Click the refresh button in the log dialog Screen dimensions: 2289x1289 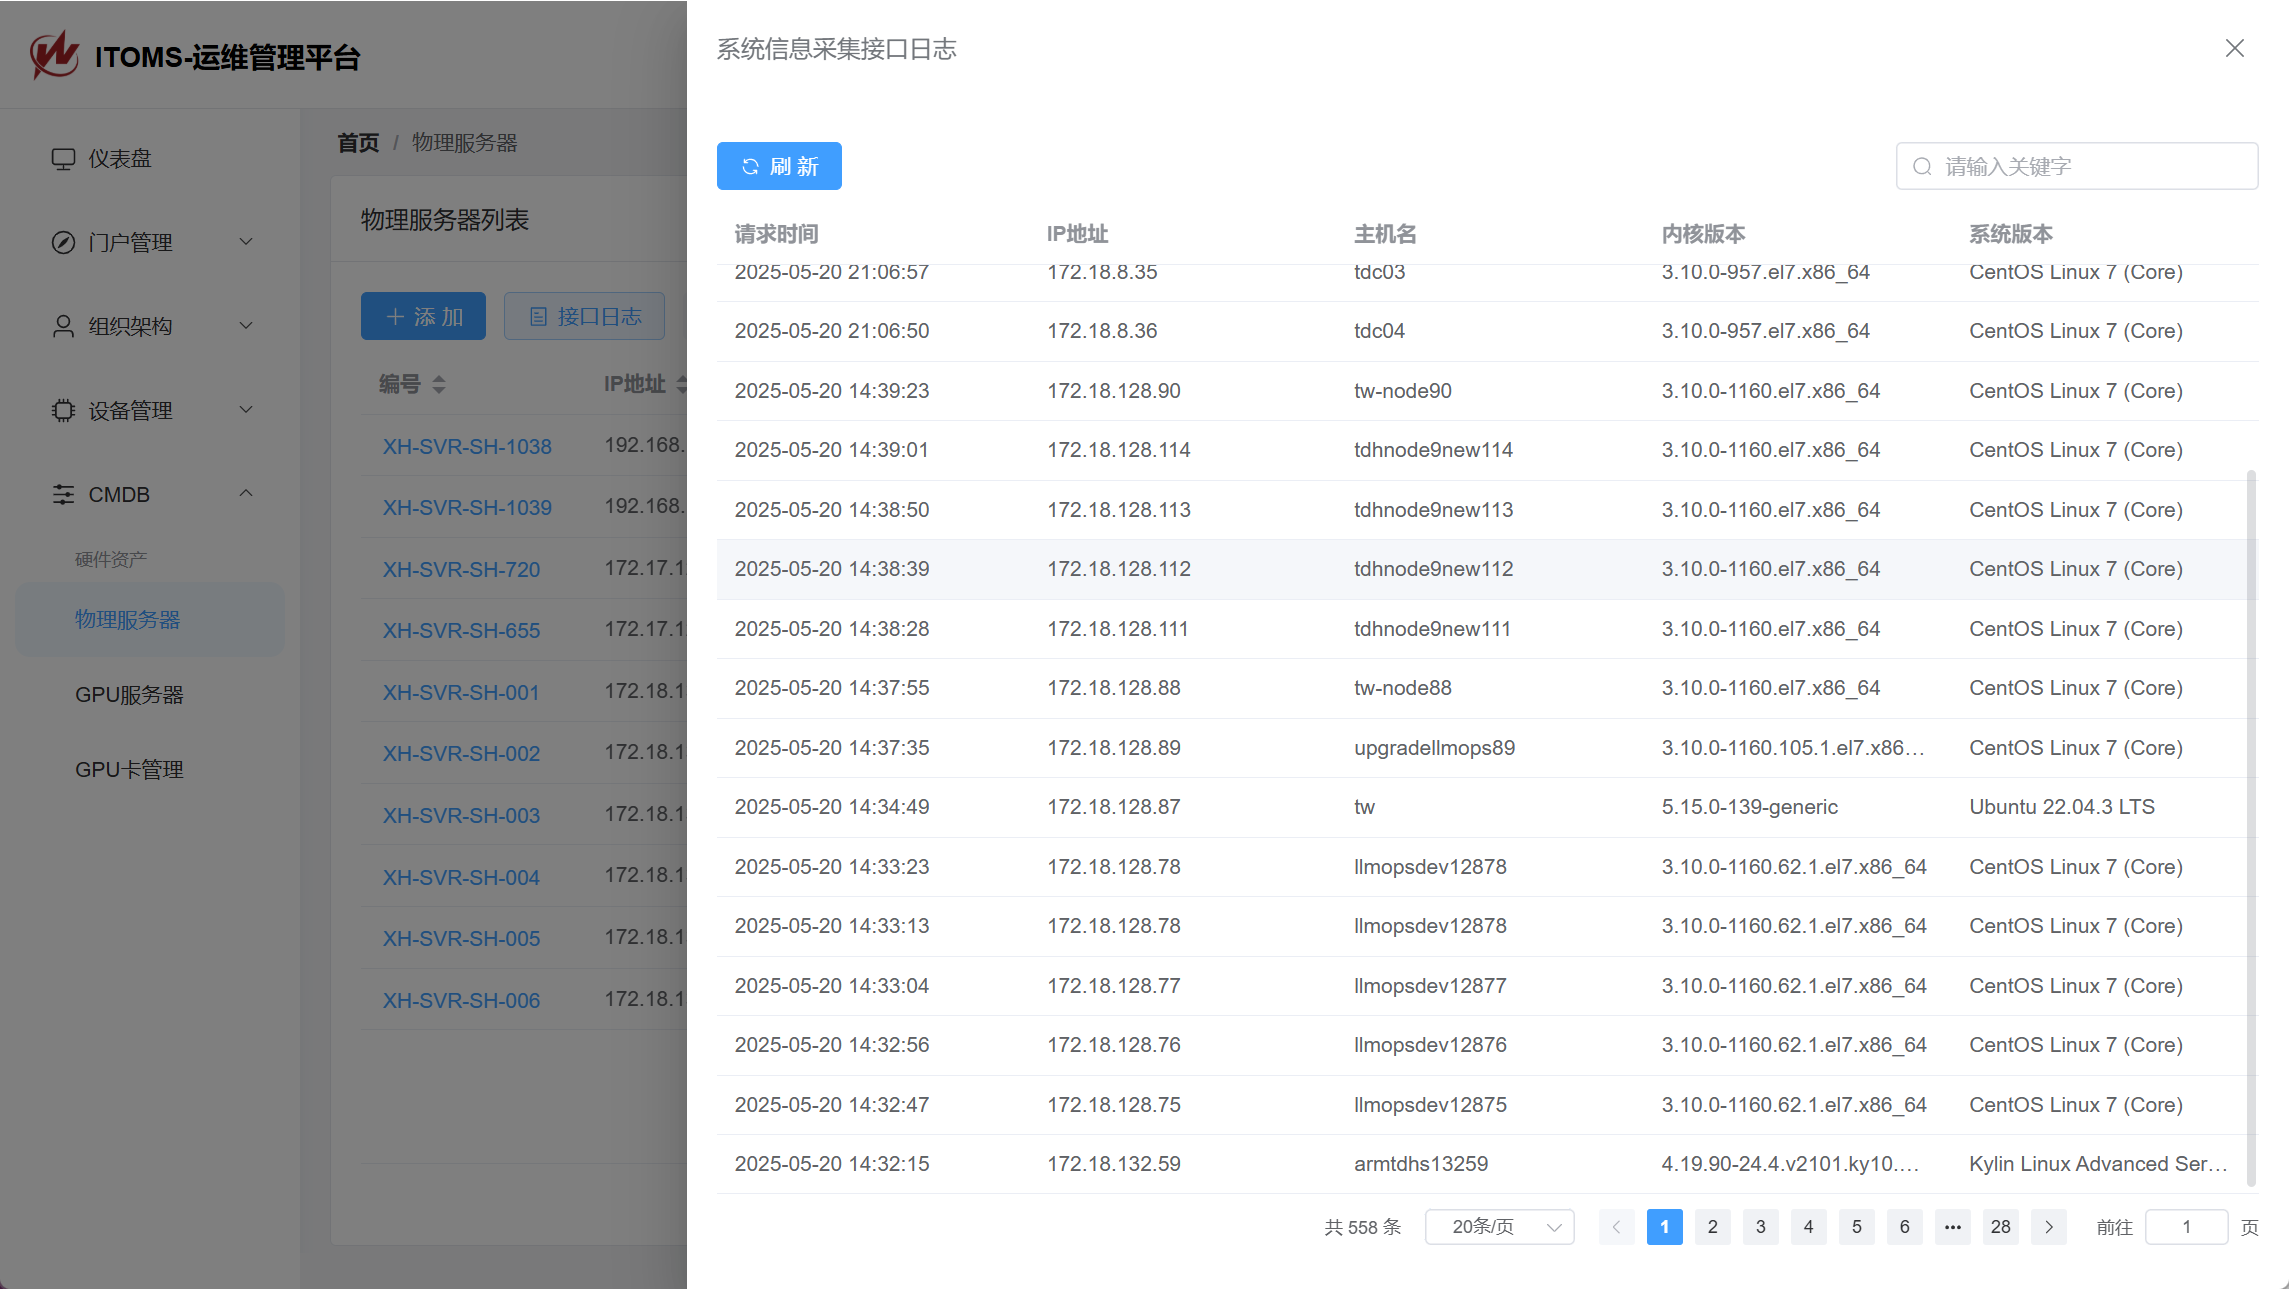click(x=779, y=166)
